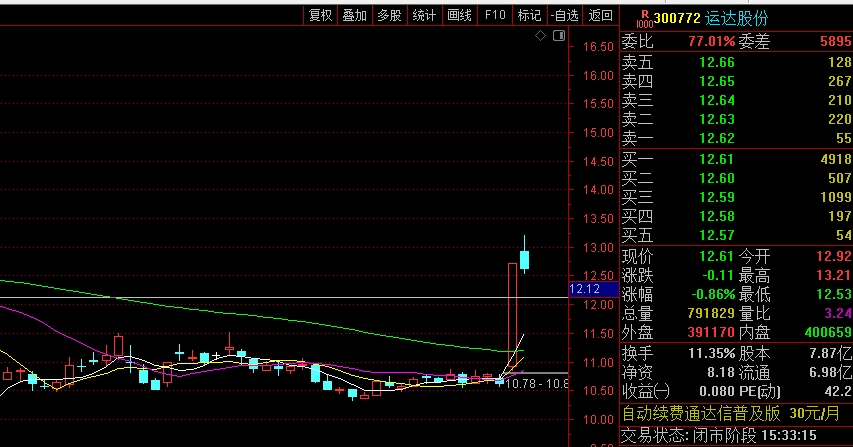
Task: Click the 最高 value 13.21
Action: 834,275
